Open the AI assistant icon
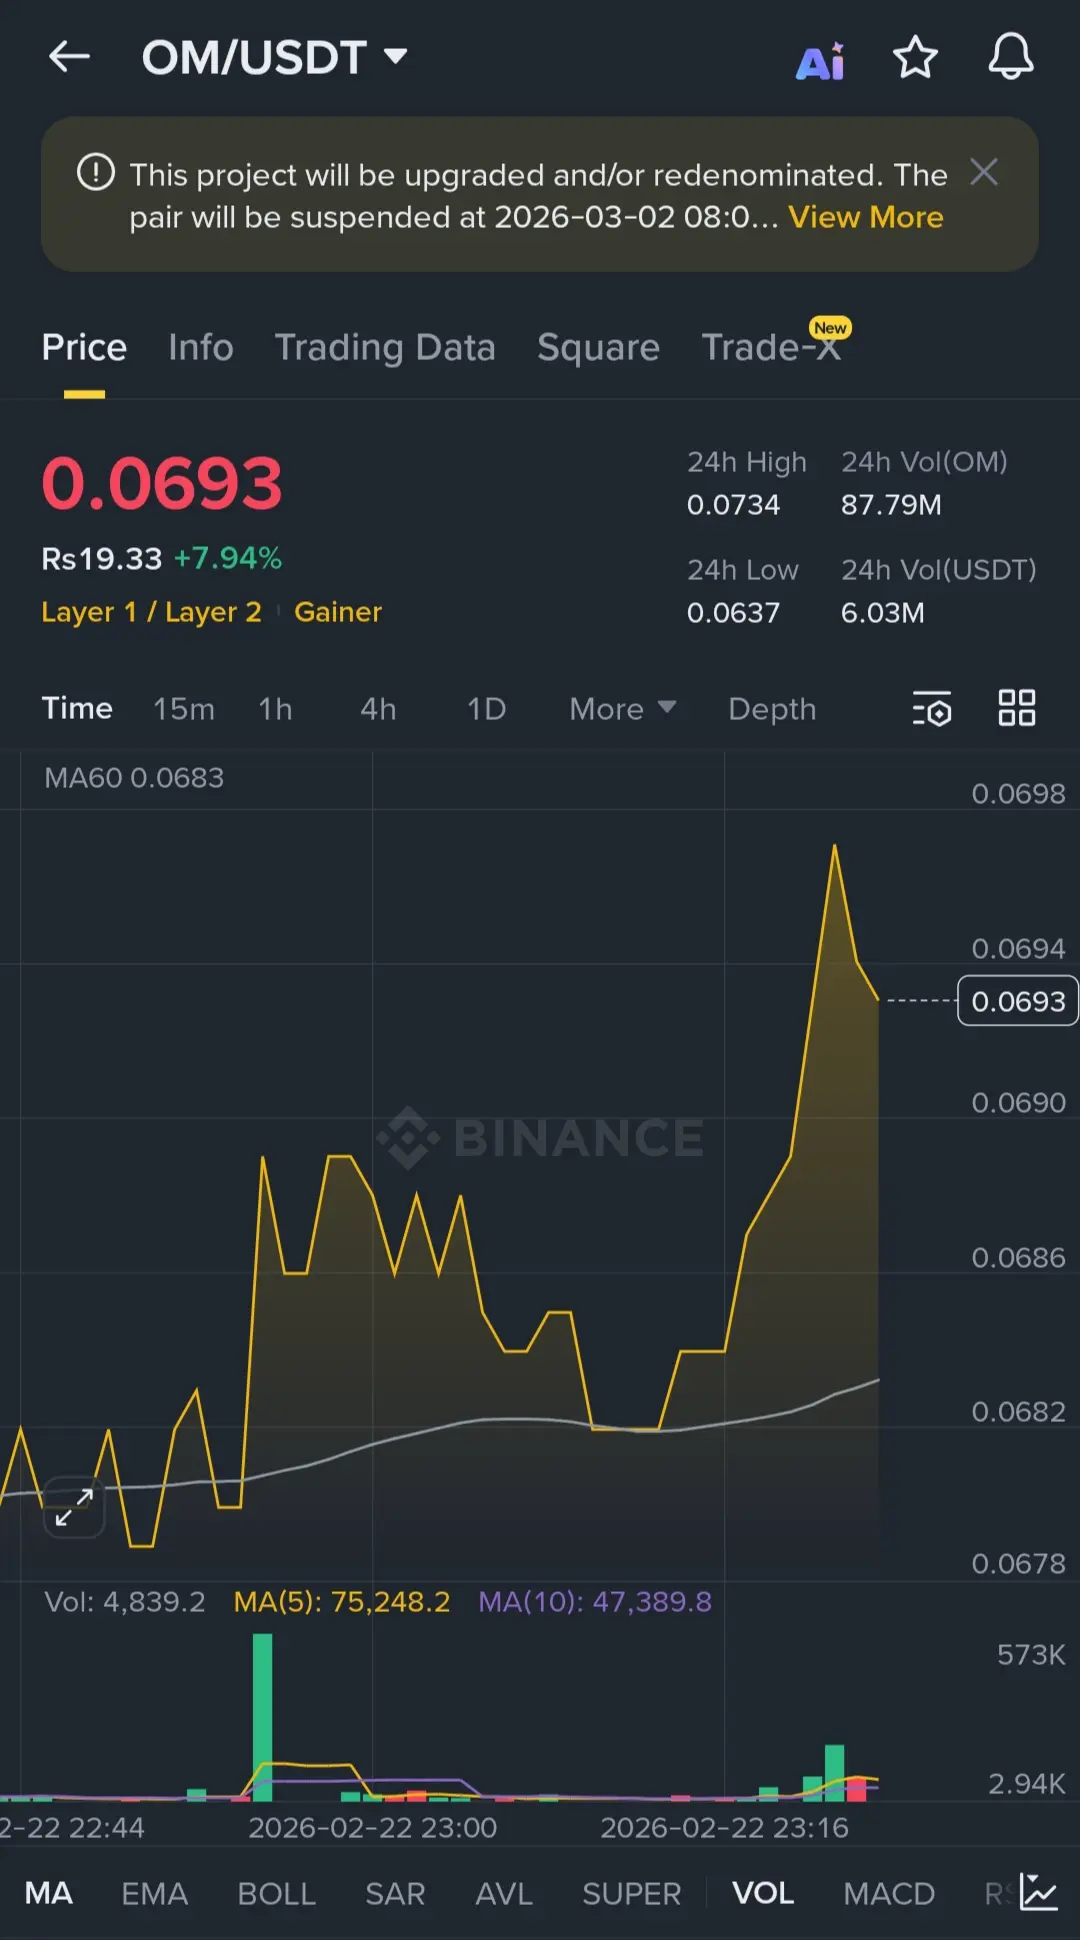The image size is (1080, 1940). click(820, 61)
